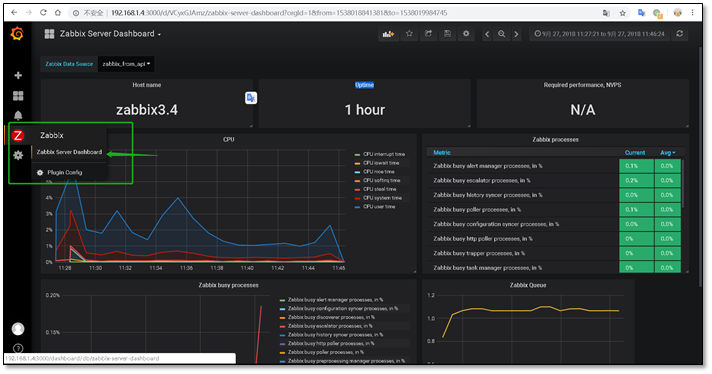Click Zabbix Data Source variable label

pyautogui.click(x=69, y=64)
